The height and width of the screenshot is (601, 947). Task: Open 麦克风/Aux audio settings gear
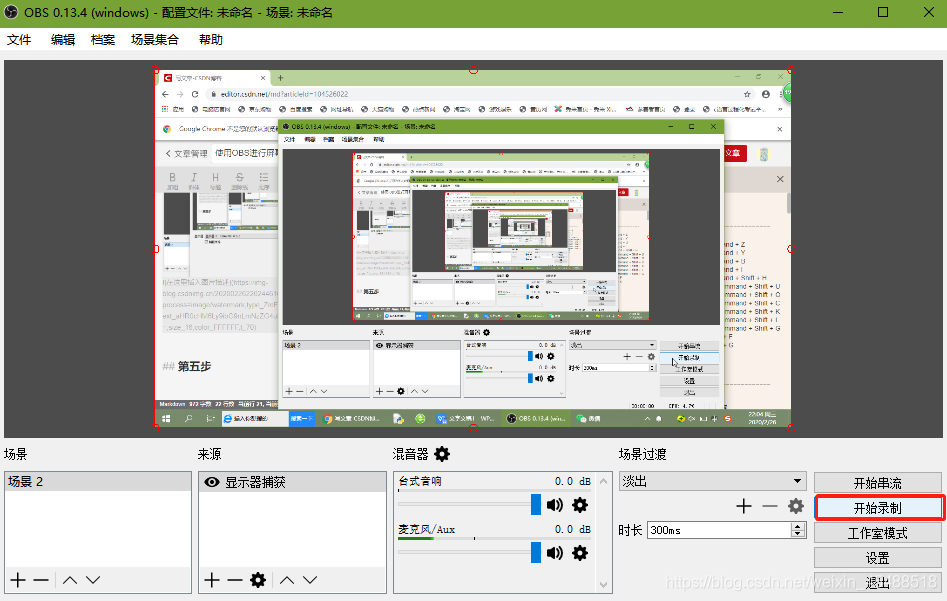tap(580, 553)
